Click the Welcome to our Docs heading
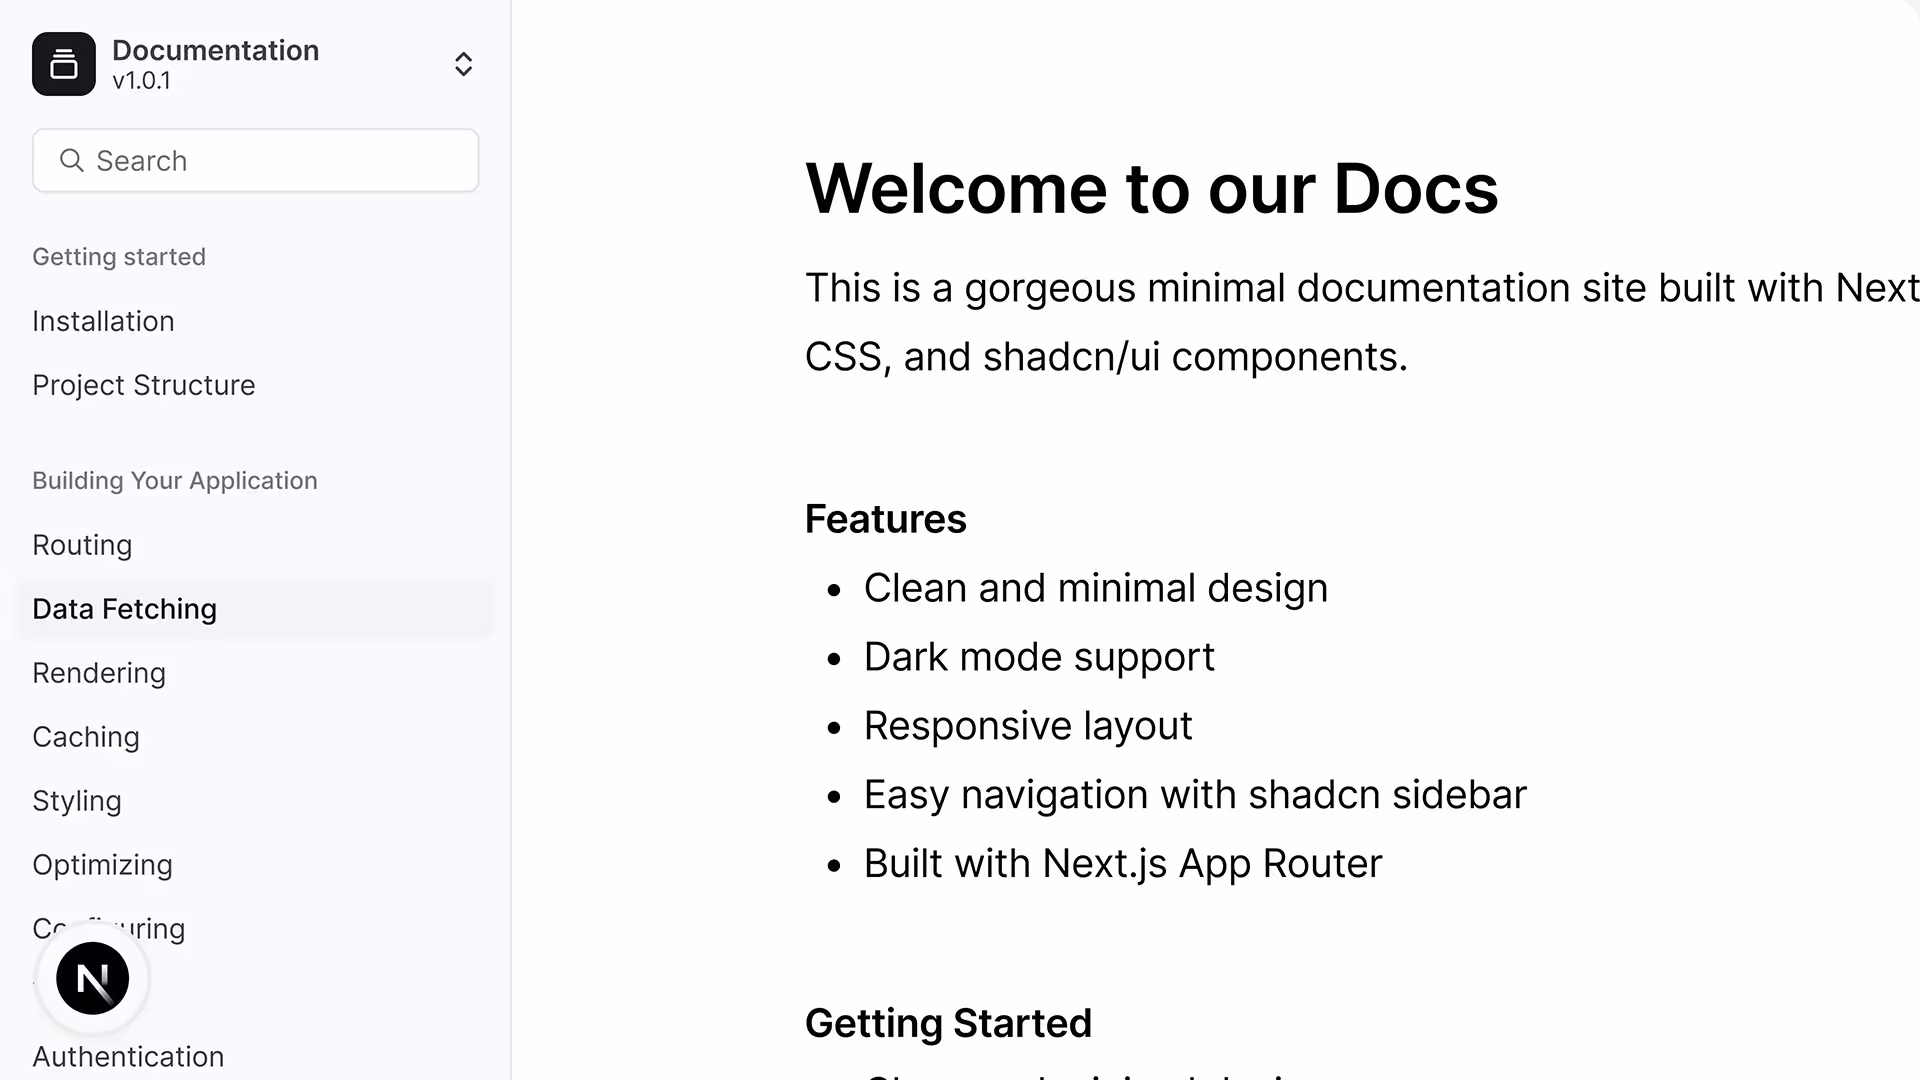 [1151, 188]
